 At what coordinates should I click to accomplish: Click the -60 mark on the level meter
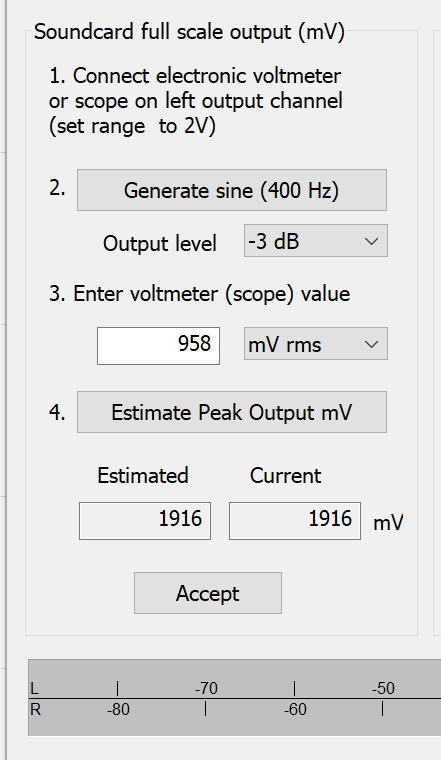[295, 710]
